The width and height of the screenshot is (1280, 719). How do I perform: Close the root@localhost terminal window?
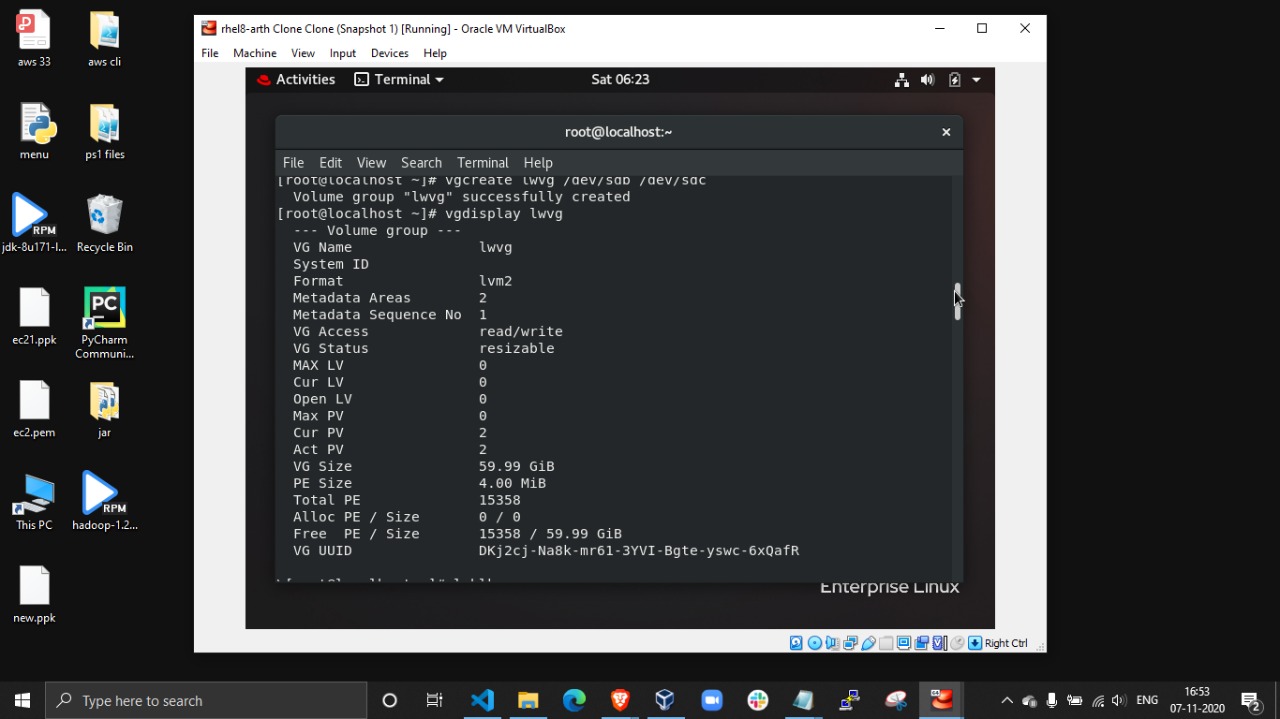pyautogui.click(x=946, y=132)
